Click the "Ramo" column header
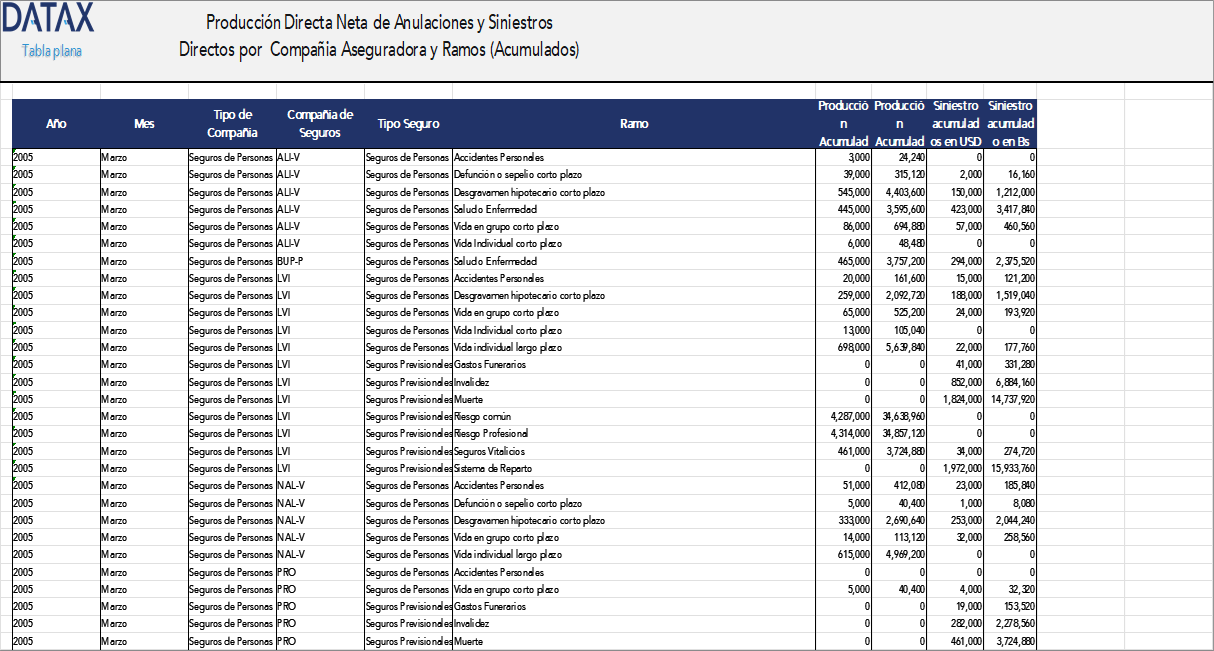Viewport: 1214px width, 651px height. tap(635, 123)
